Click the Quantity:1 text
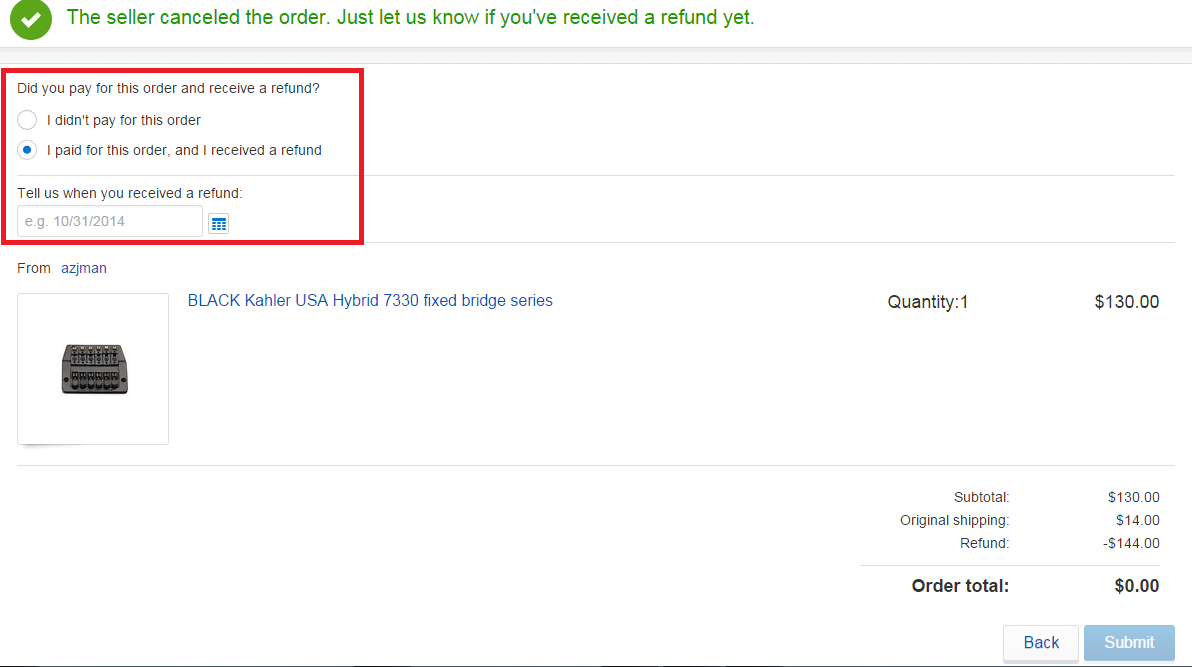Viewport: 1192px width, 667px height. click(927, 302)
